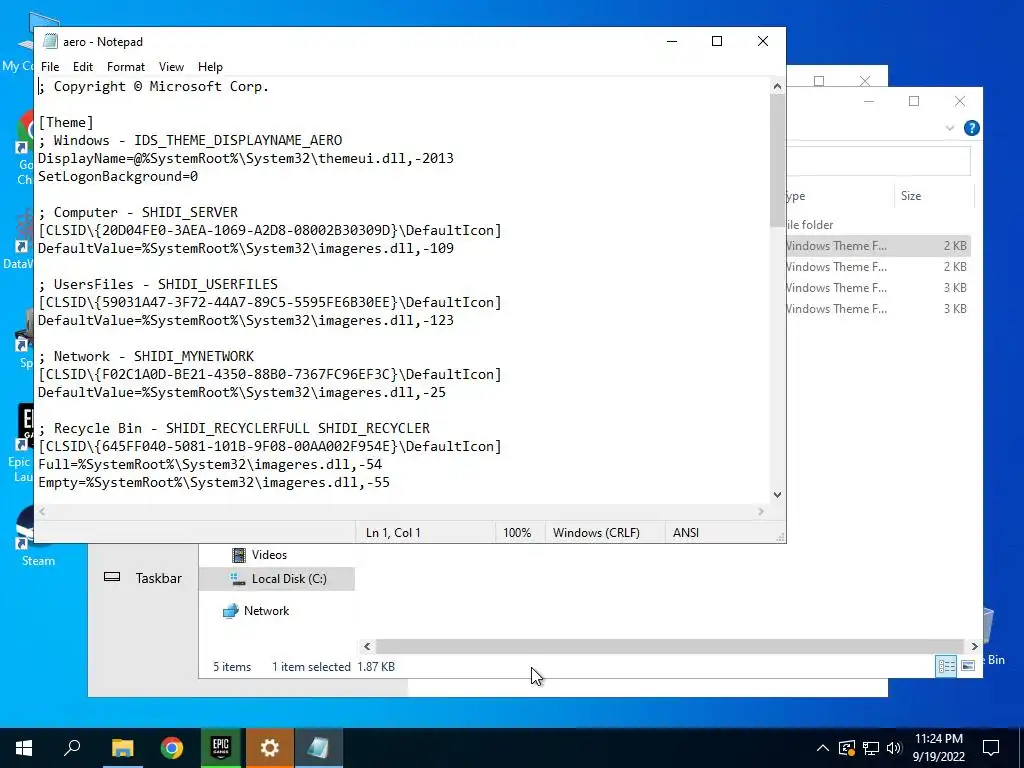This screenshot has width=1024, height=768.
Task: Click the Taskbar settings icon
Action: 112,577
